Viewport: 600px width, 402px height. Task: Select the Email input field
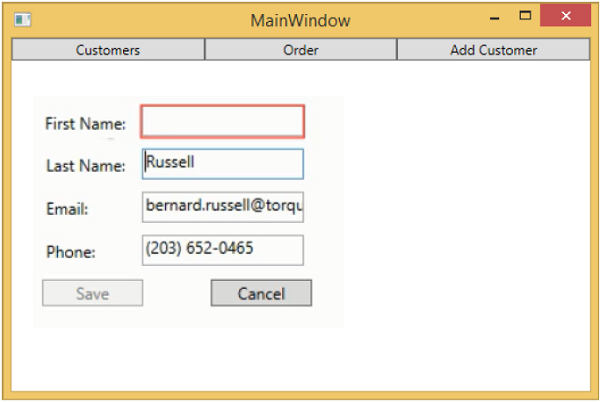coord(222,207)
